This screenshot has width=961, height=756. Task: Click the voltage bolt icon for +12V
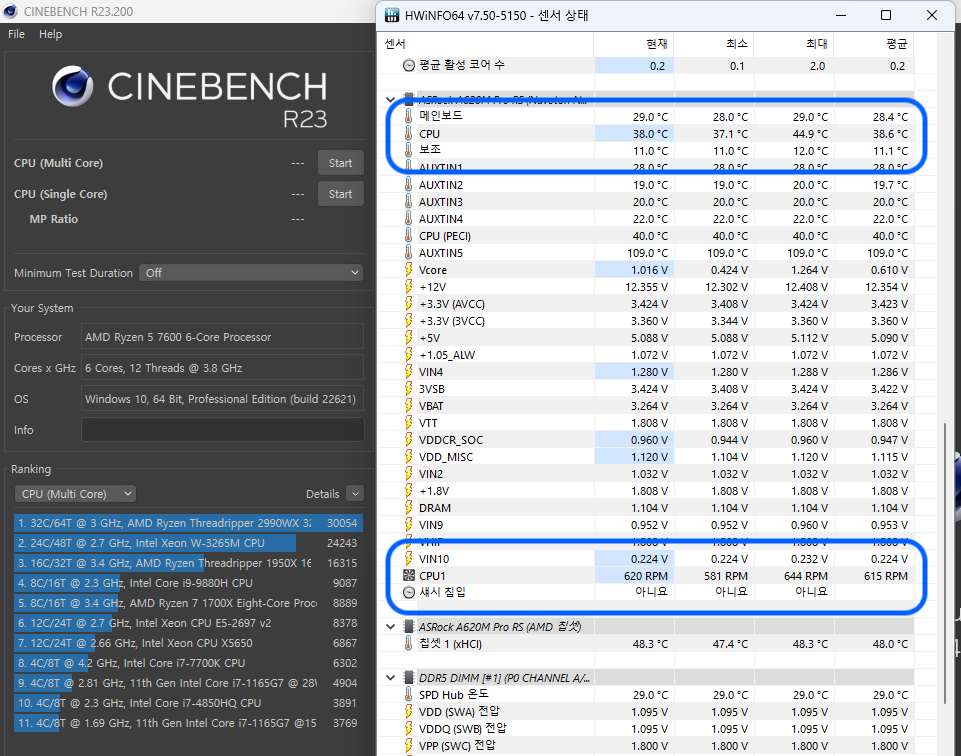409,287
